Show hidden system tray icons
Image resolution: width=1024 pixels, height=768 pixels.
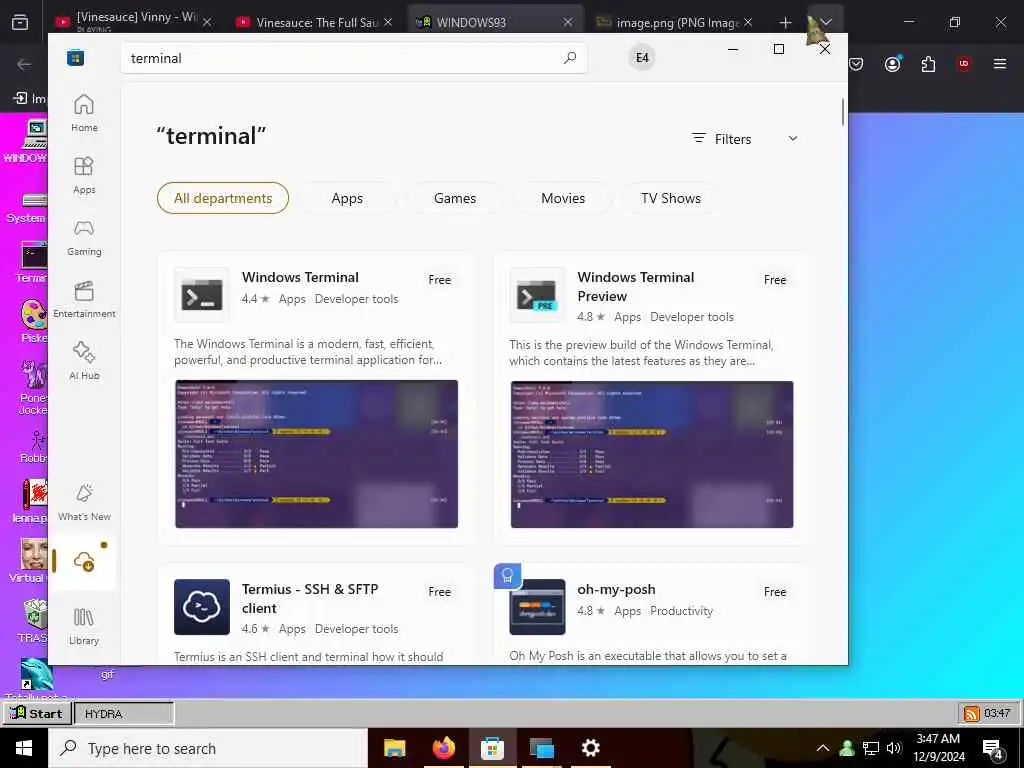click(823, 748)
